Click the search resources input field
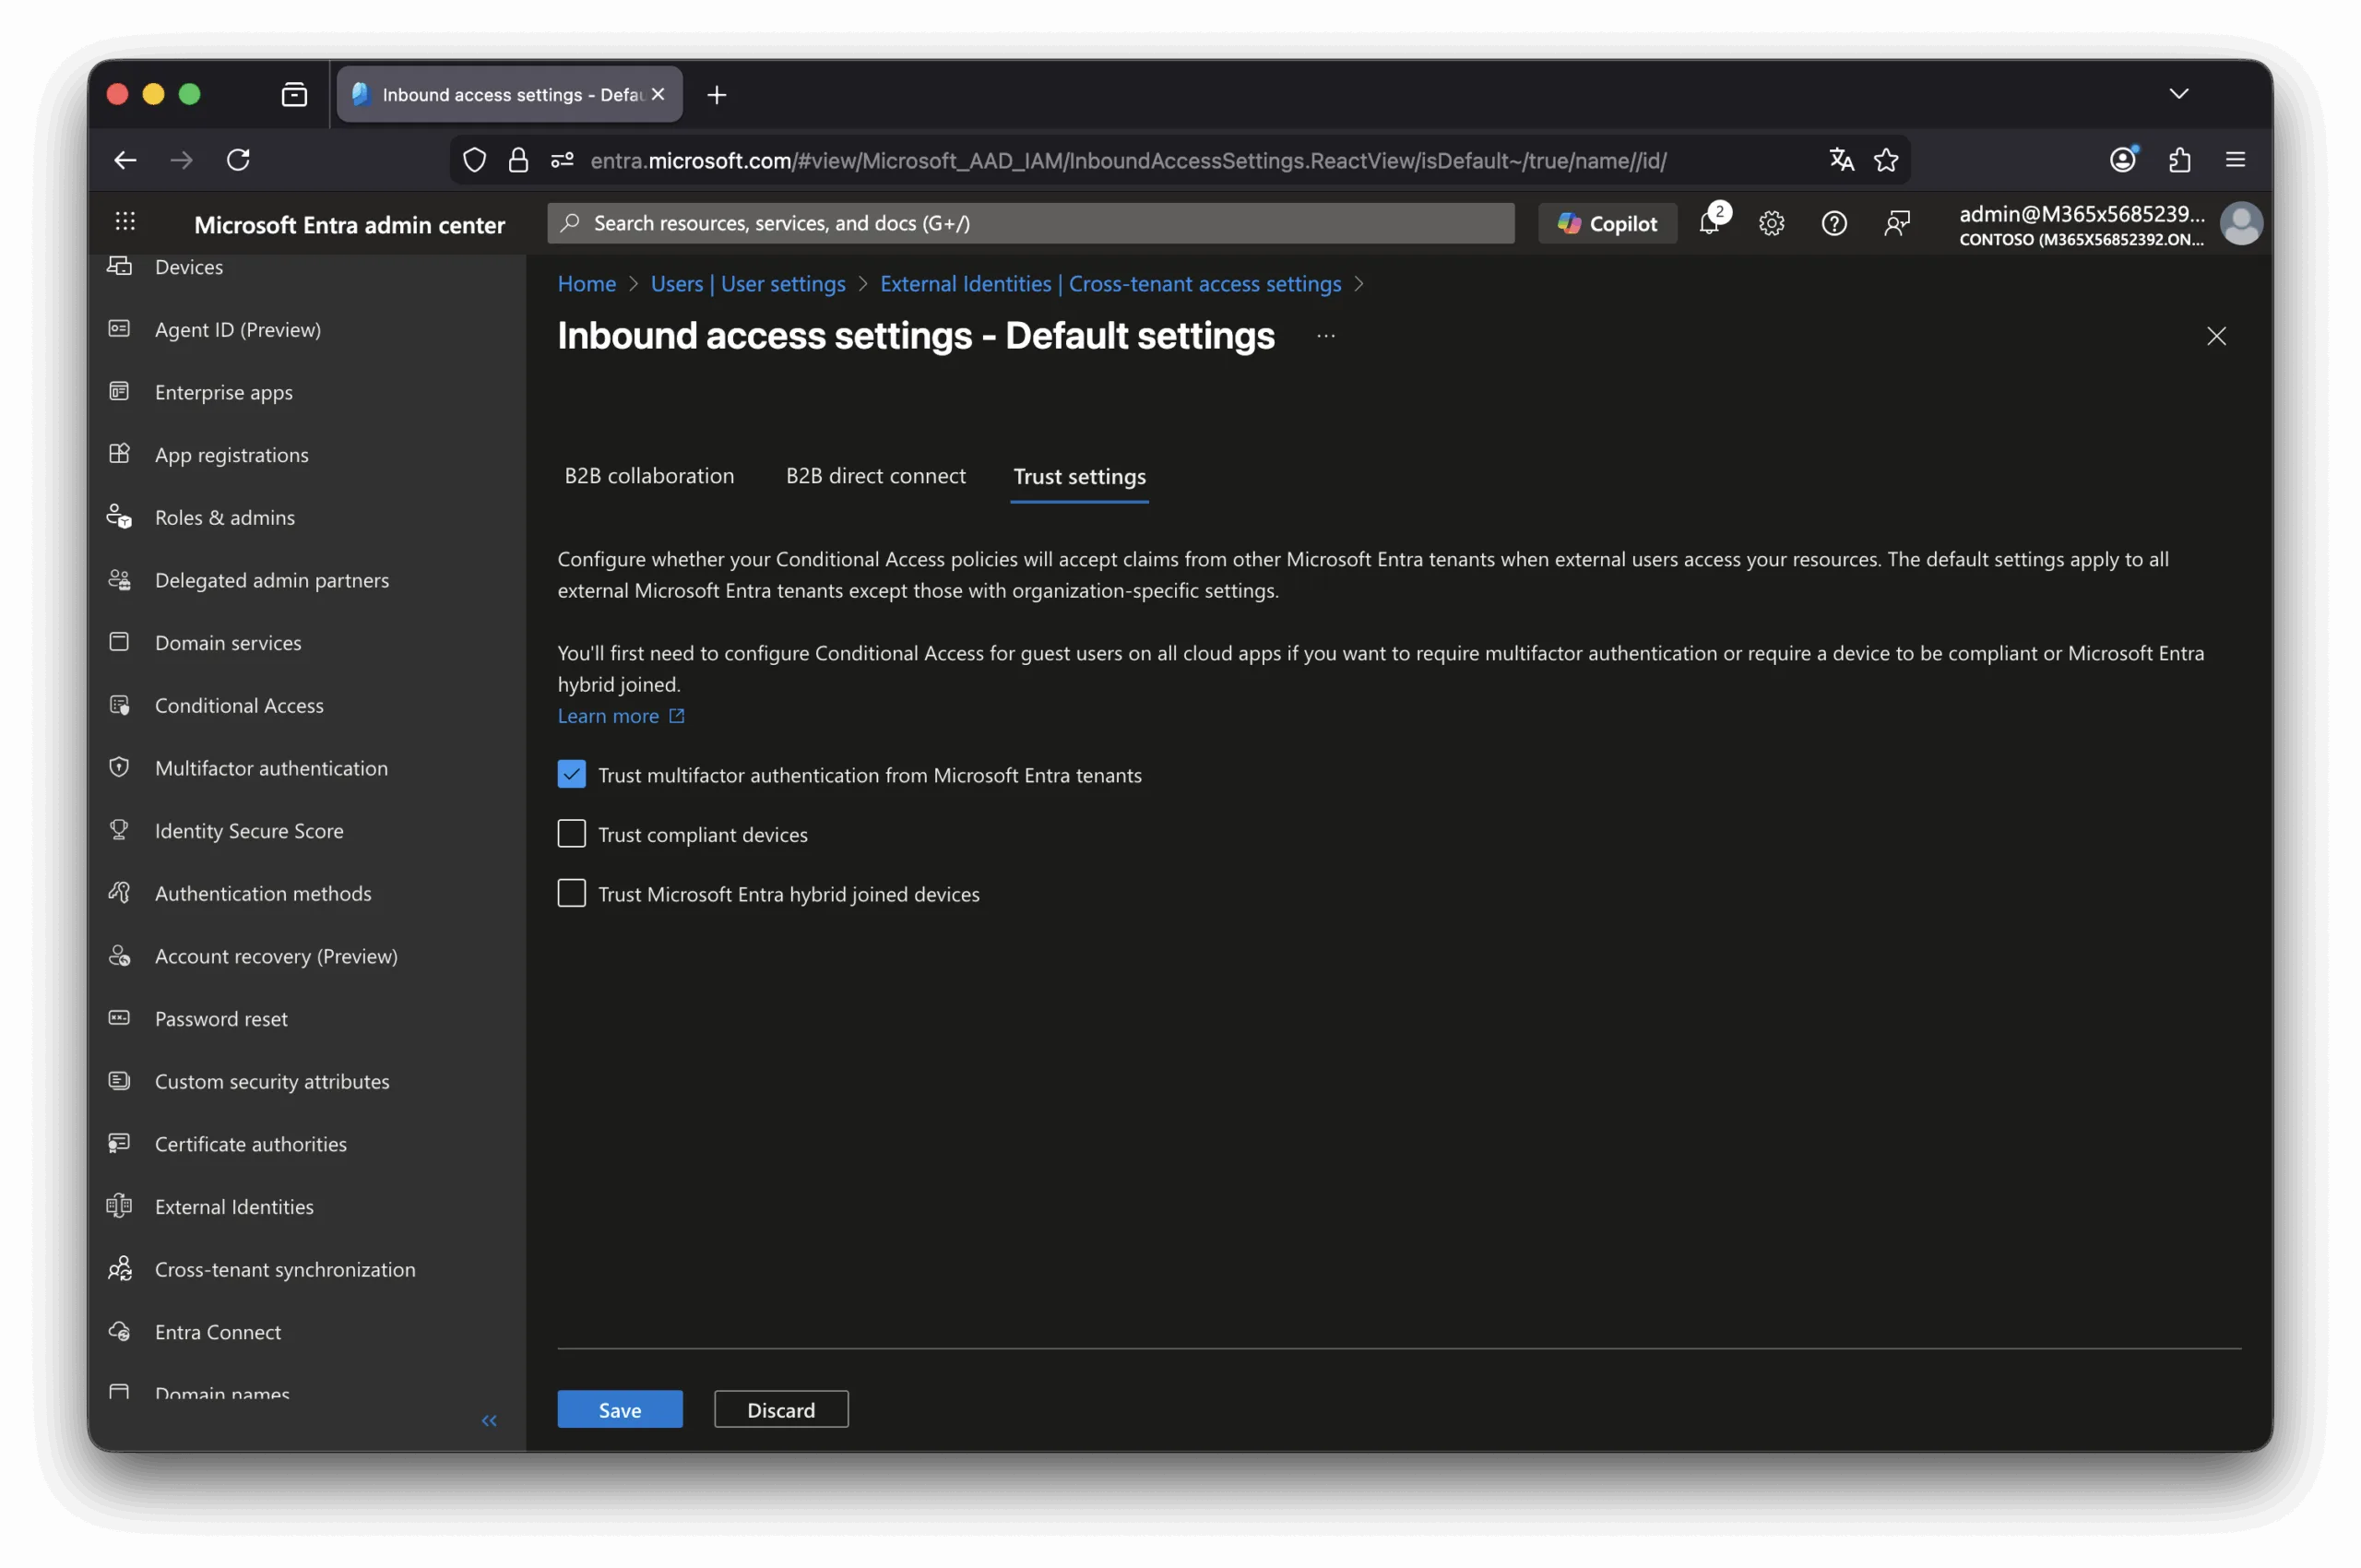2361x1568 pixels. [1030, 223]
